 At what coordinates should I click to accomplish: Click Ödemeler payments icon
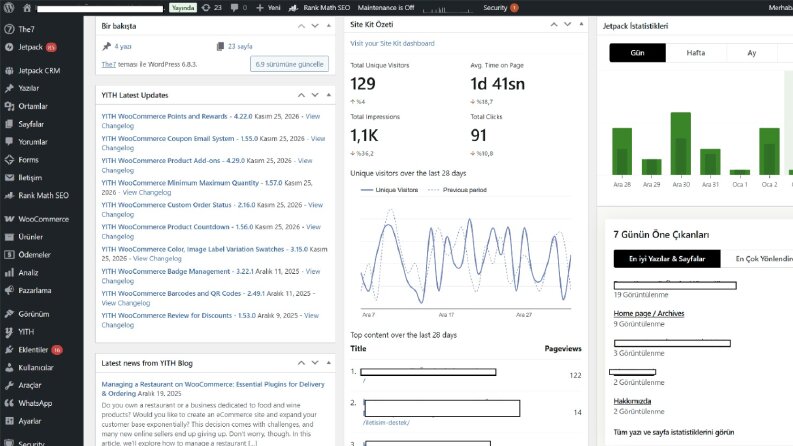[x=9, y=254]
